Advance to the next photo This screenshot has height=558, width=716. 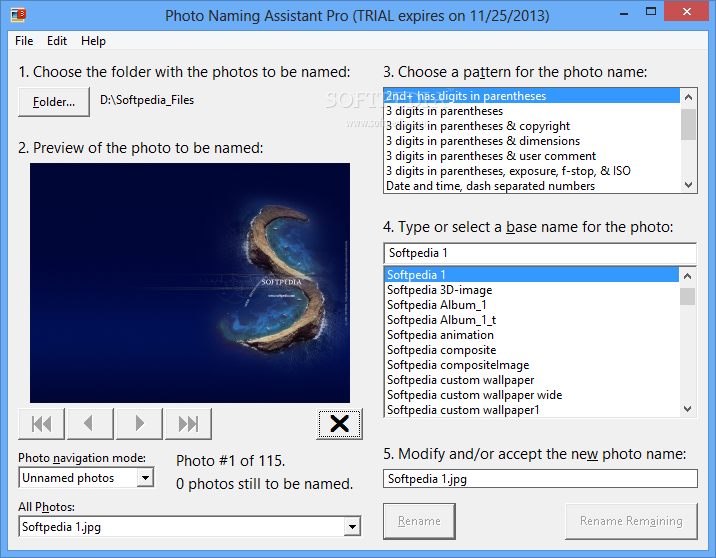coord(139,424)
